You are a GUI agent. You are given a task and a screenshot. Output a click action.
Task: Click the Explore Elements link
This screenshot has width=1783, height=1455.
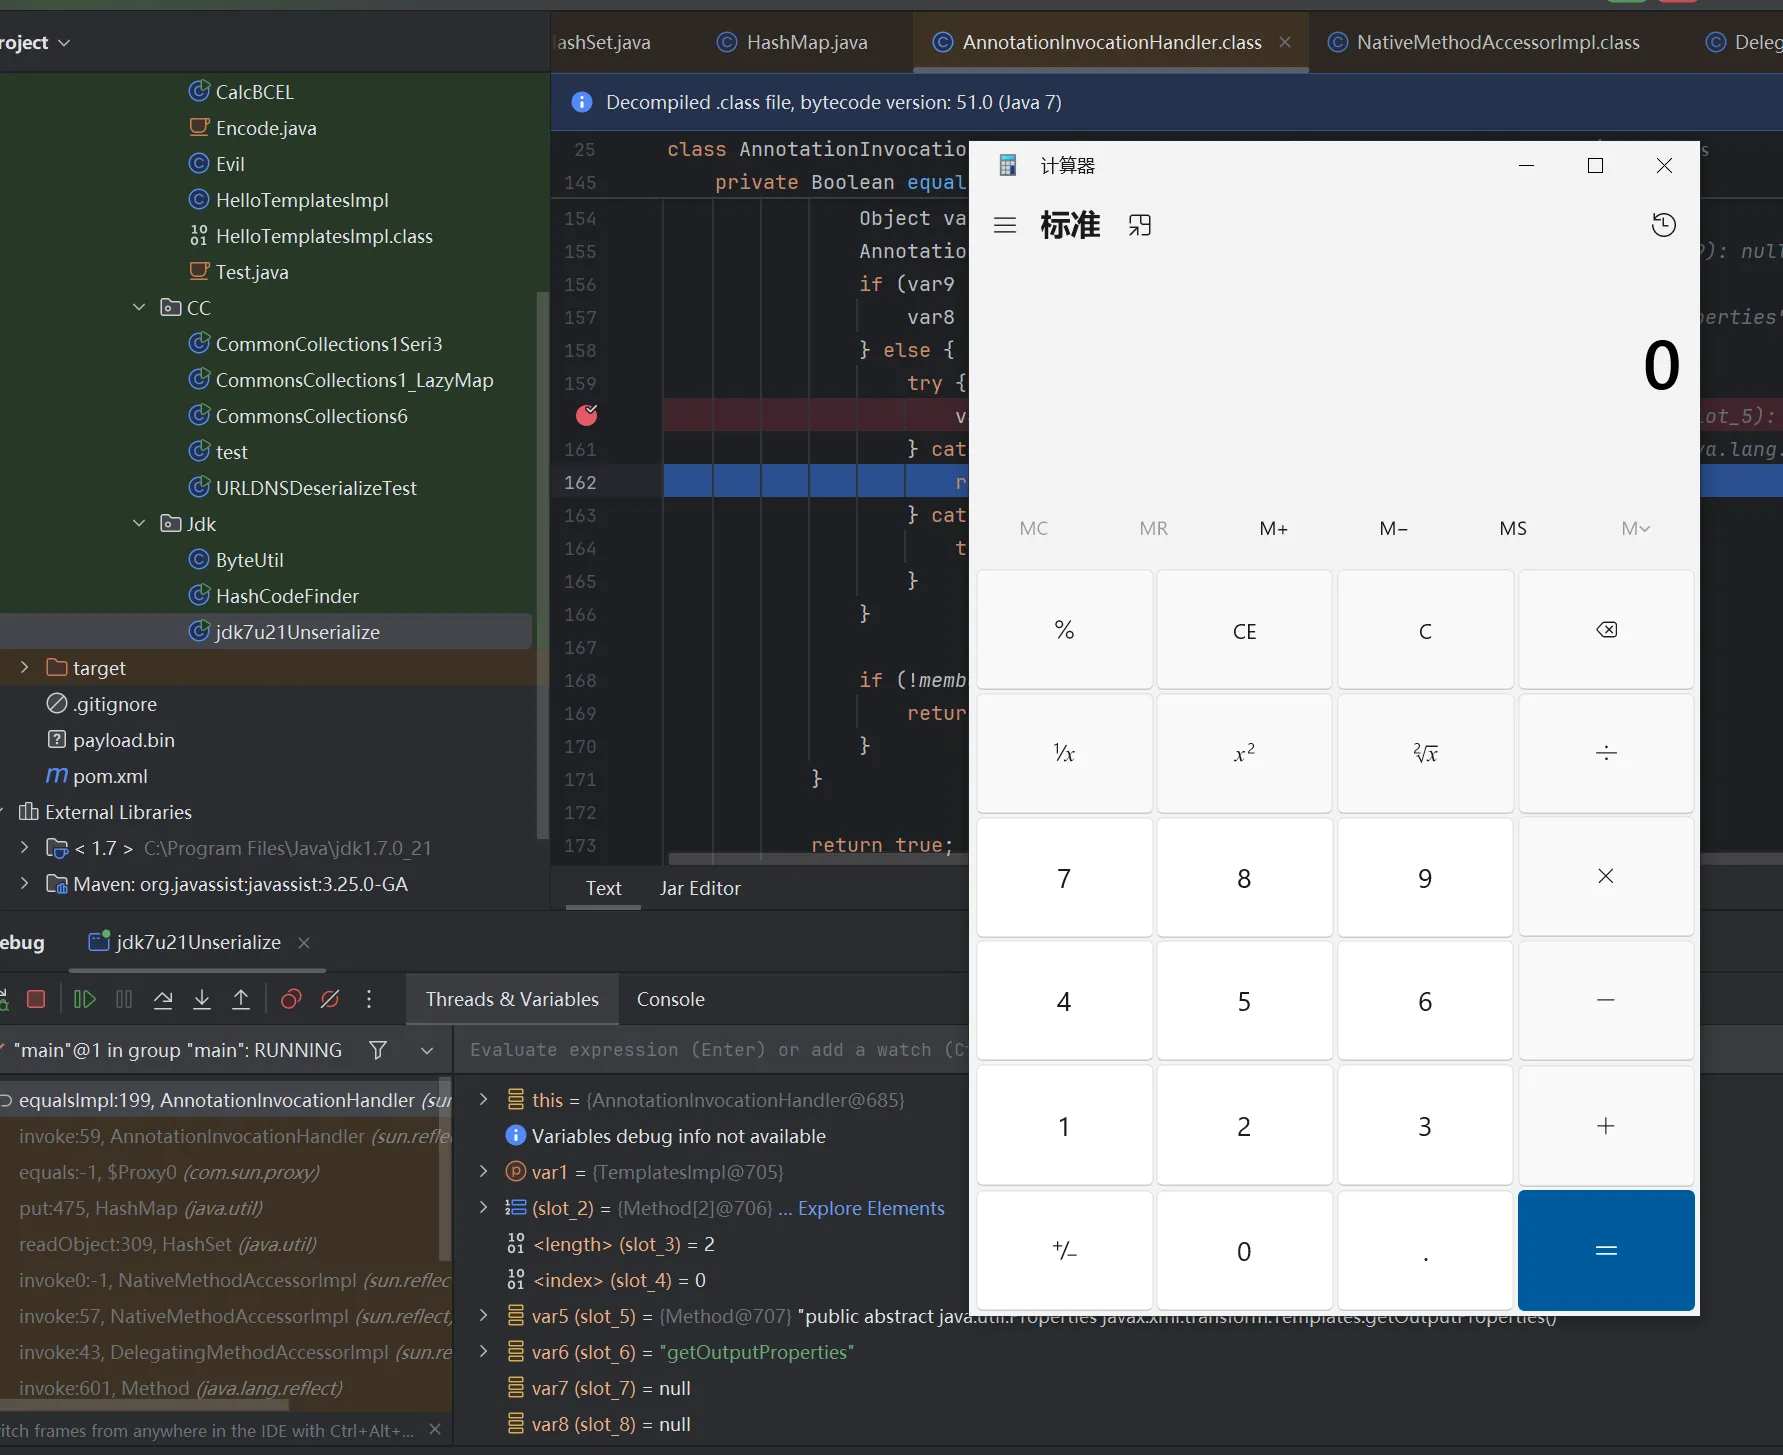[x=870, y=1208]
